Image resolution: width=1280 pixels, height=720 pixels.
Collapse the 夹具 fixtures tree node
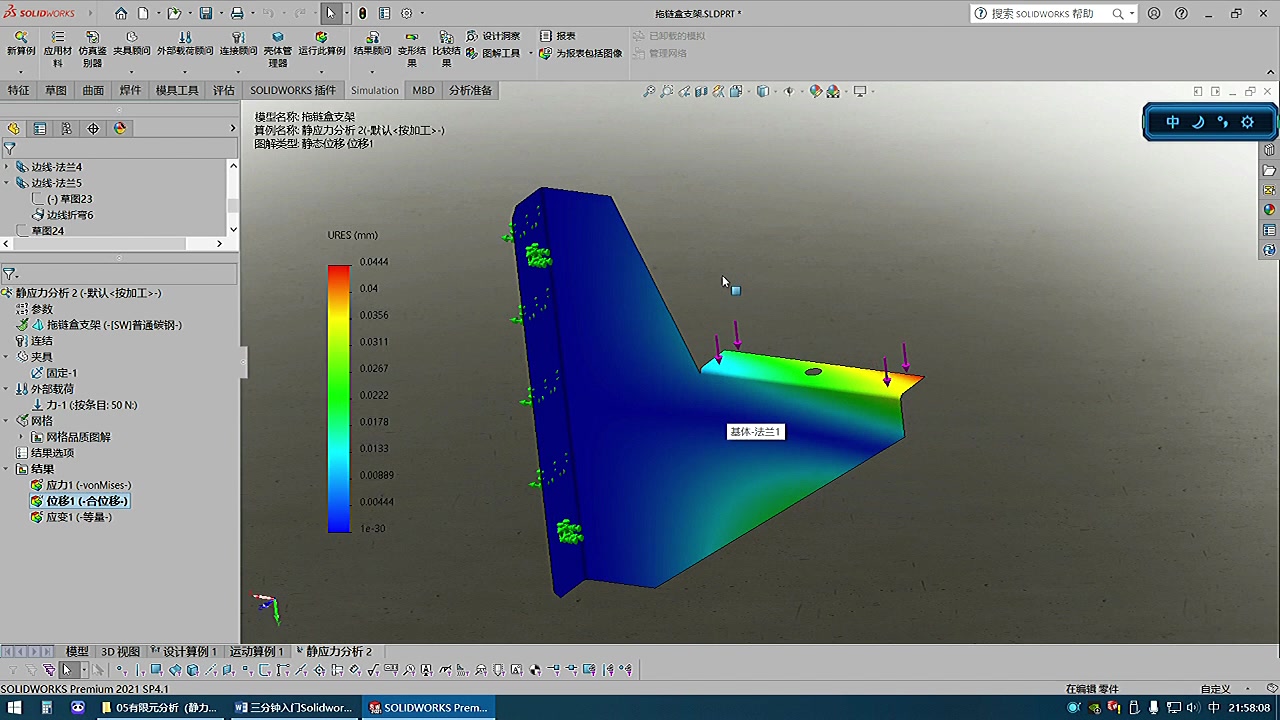[6, 356]
